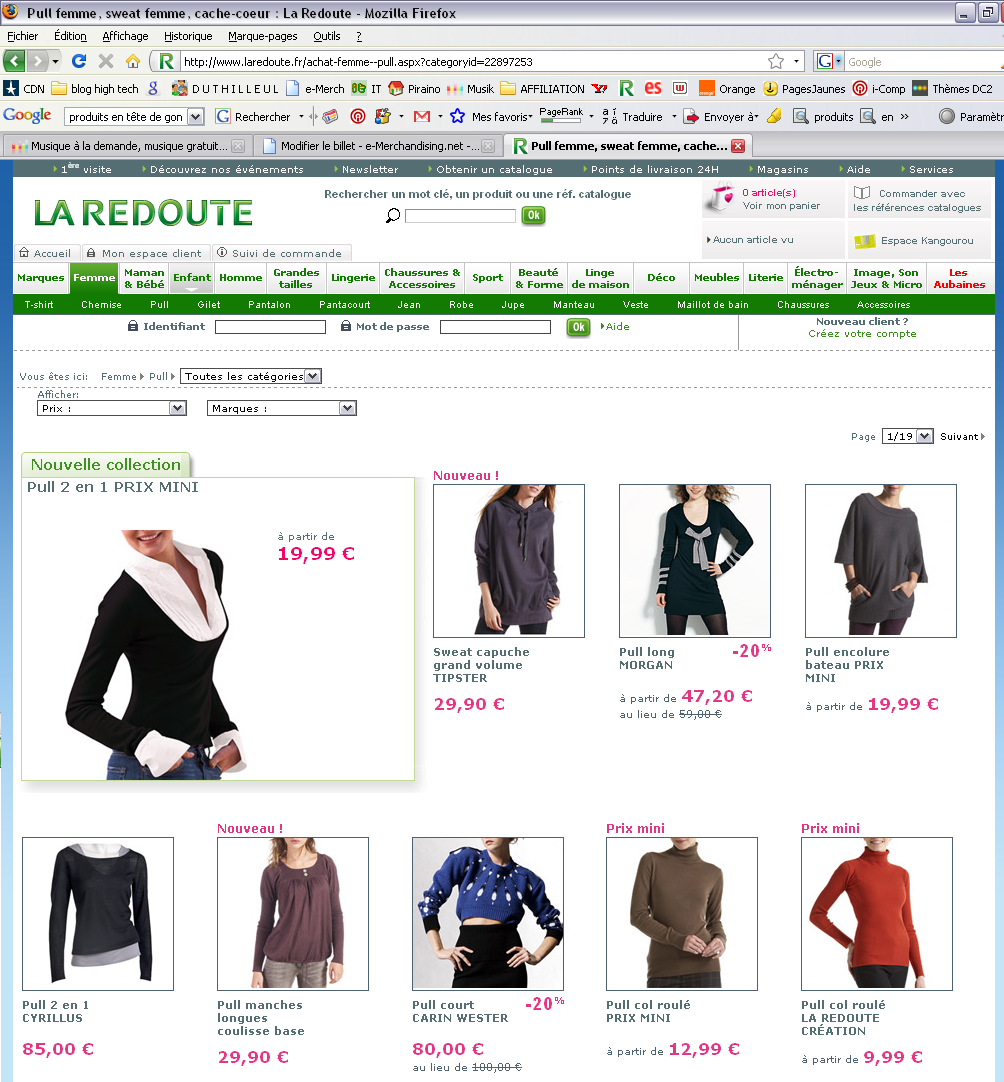Select the Homme category tab
This screenshot has width=1004, height=1082.
[241, 277]
